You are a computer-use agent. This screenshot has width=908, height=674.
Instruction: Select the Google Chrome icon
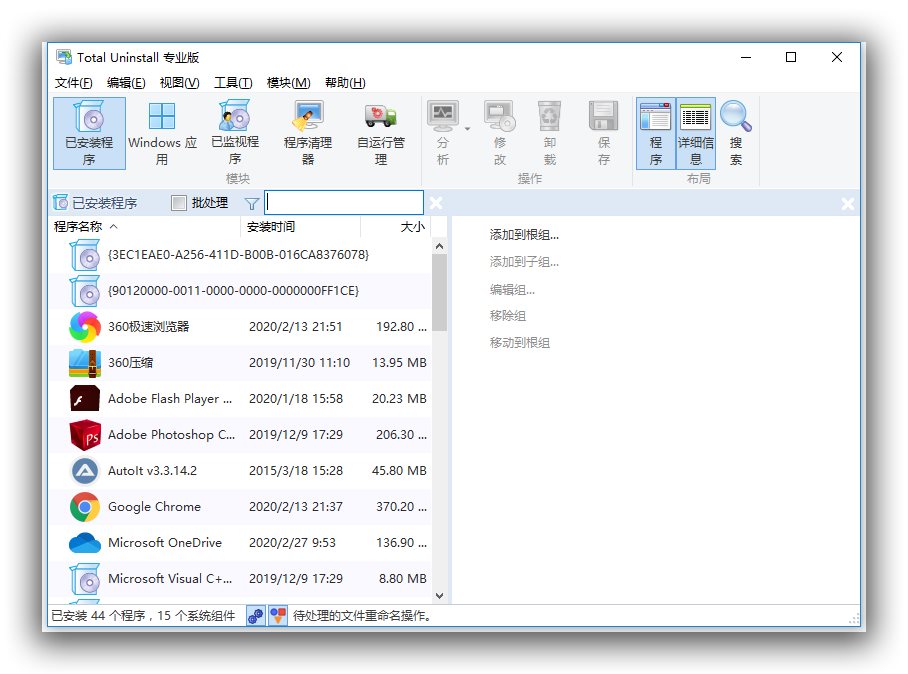coord(85,507)
